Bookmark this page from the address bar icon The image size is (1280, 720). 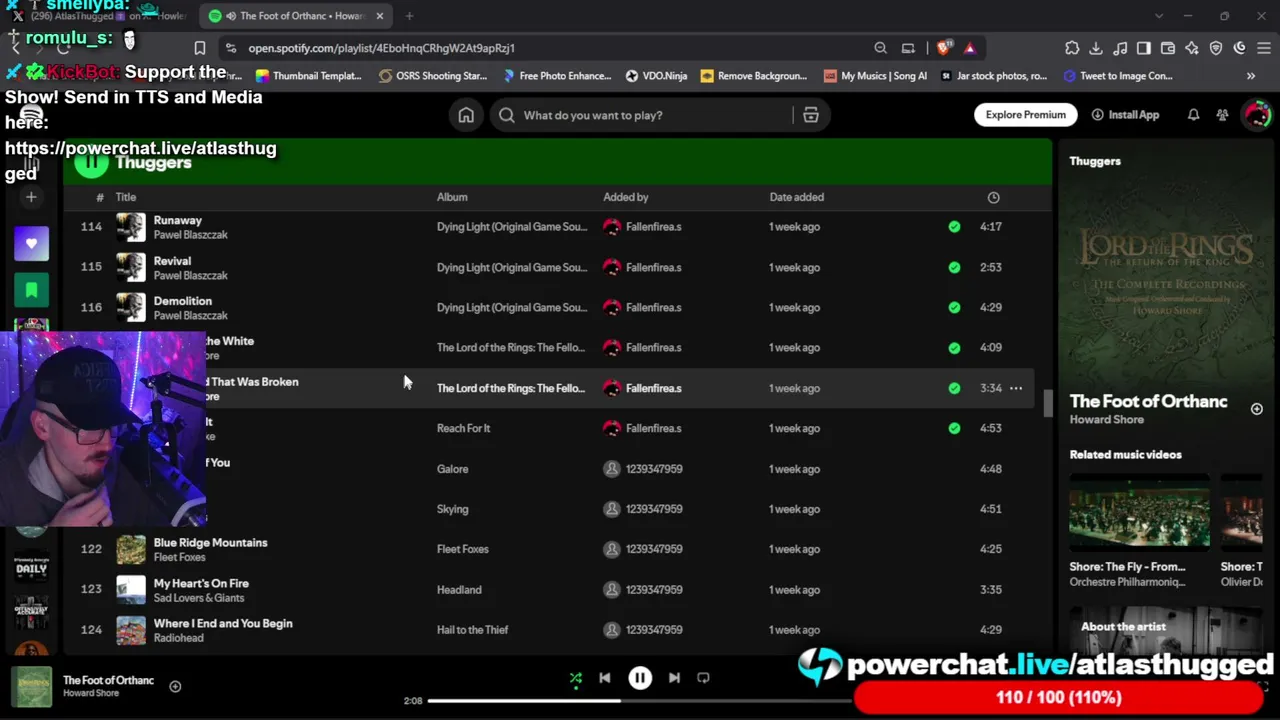click(199, 48)
